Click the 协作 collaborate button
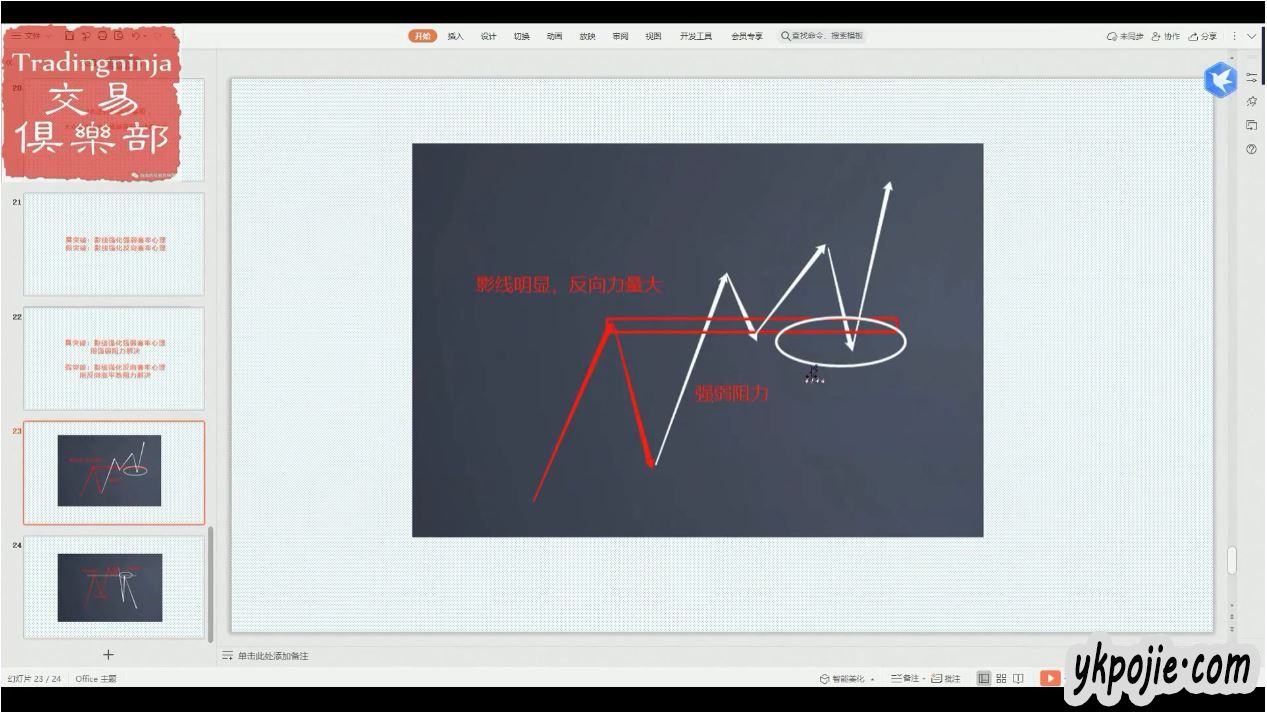Viewport: 1267px width, 712px height. [1165, 36]
